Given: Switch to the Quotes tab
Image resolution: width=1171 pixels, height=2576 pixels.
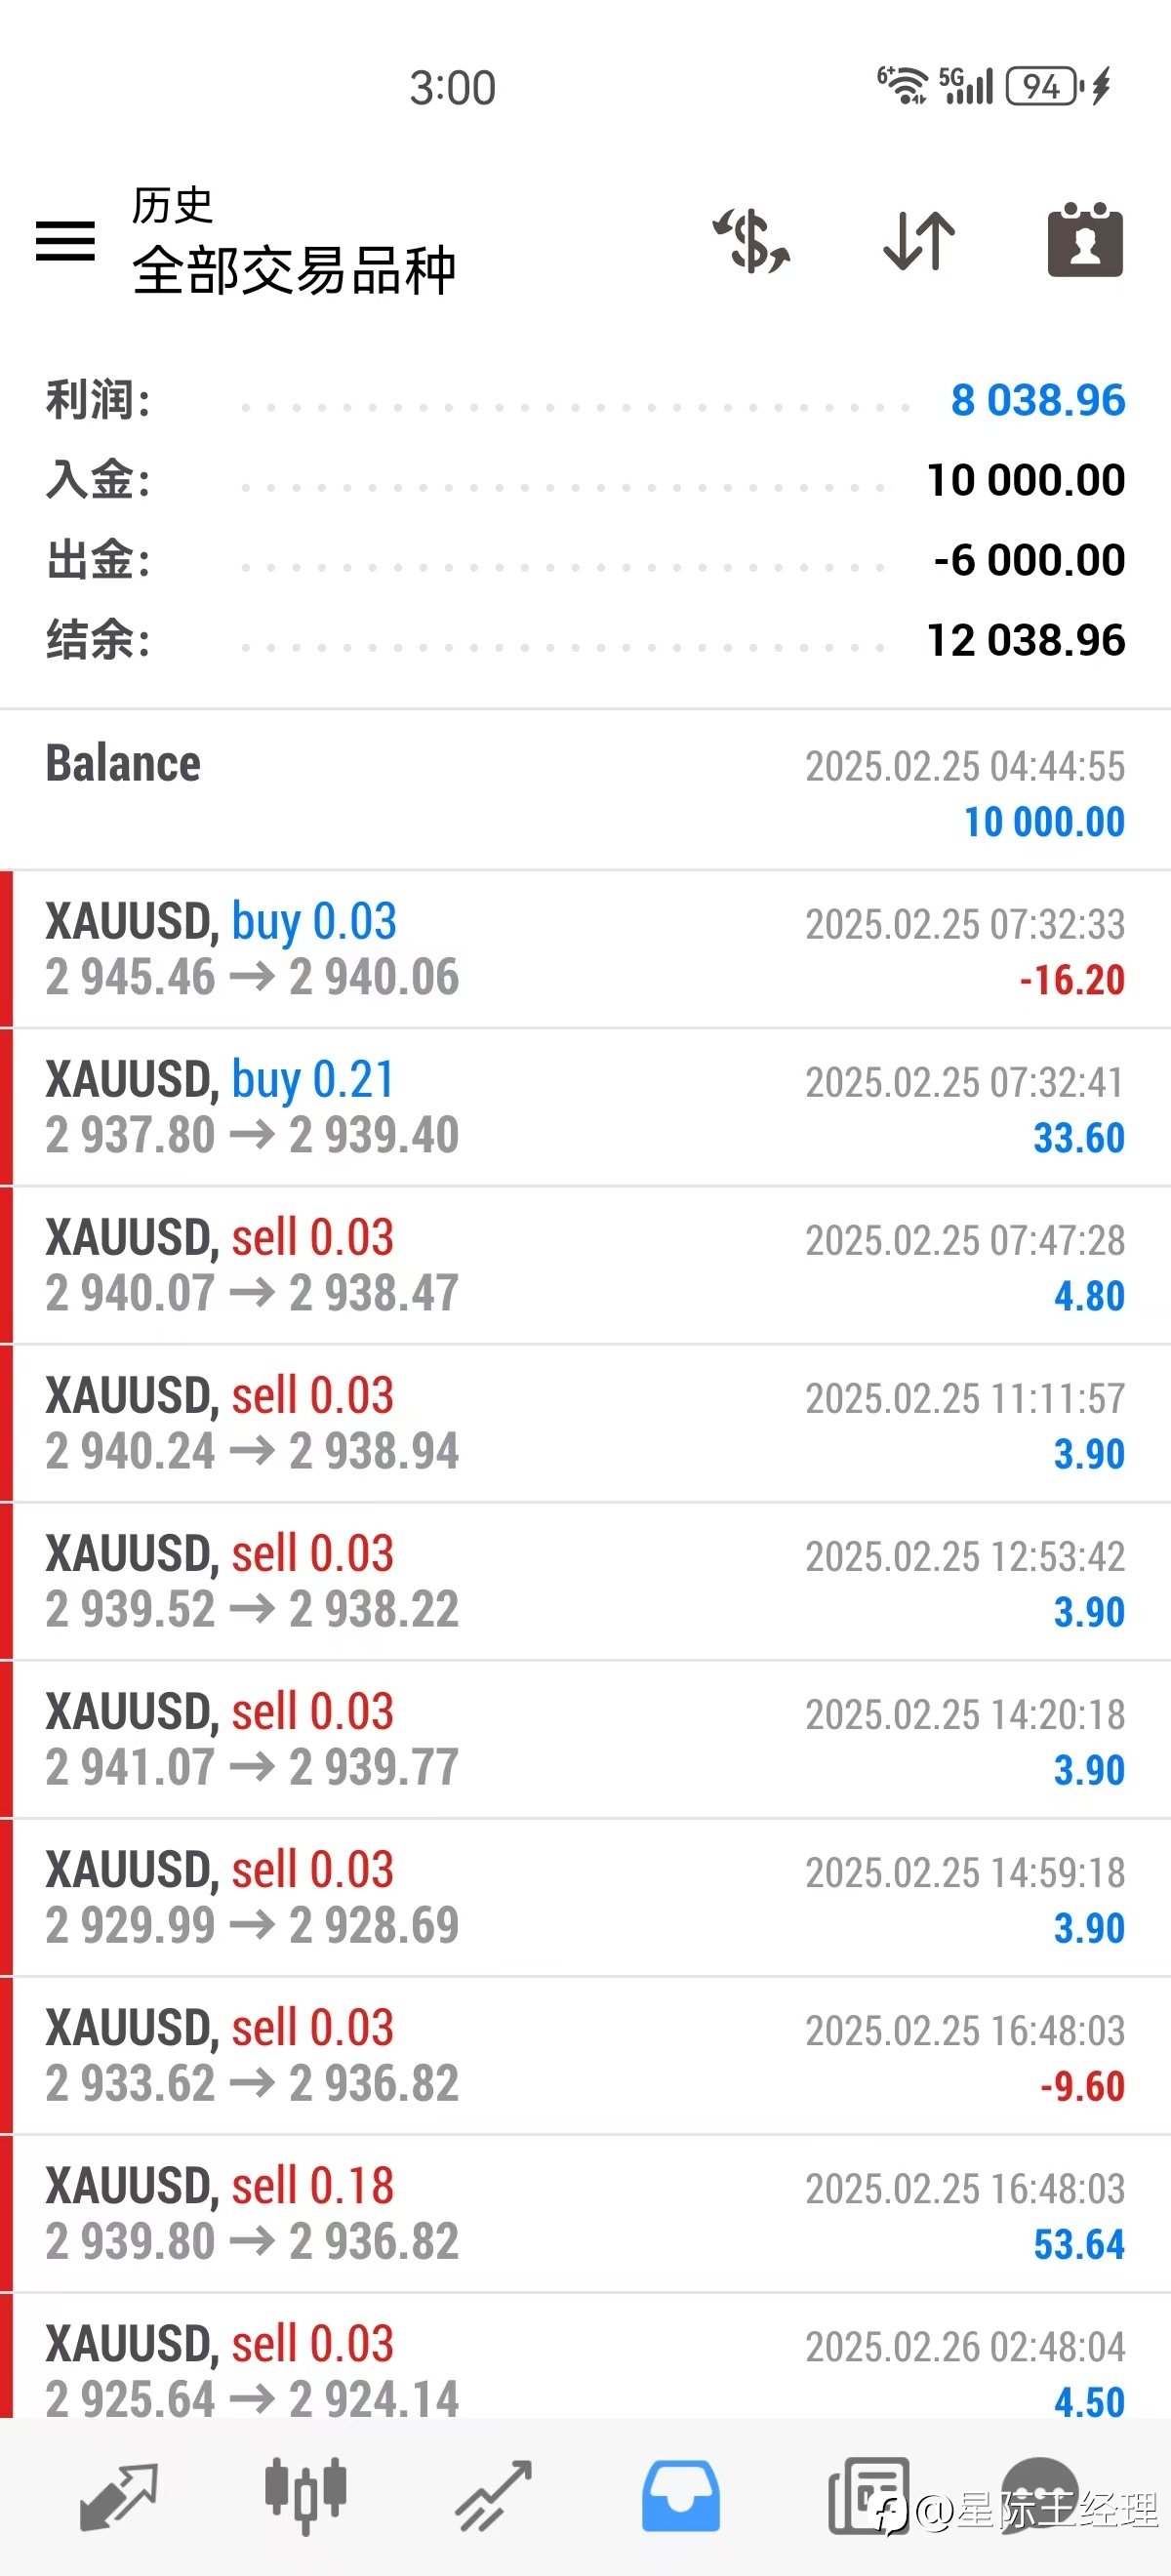Looking at the screenshot, I should pyautogui.click(x=118, y=2497).
